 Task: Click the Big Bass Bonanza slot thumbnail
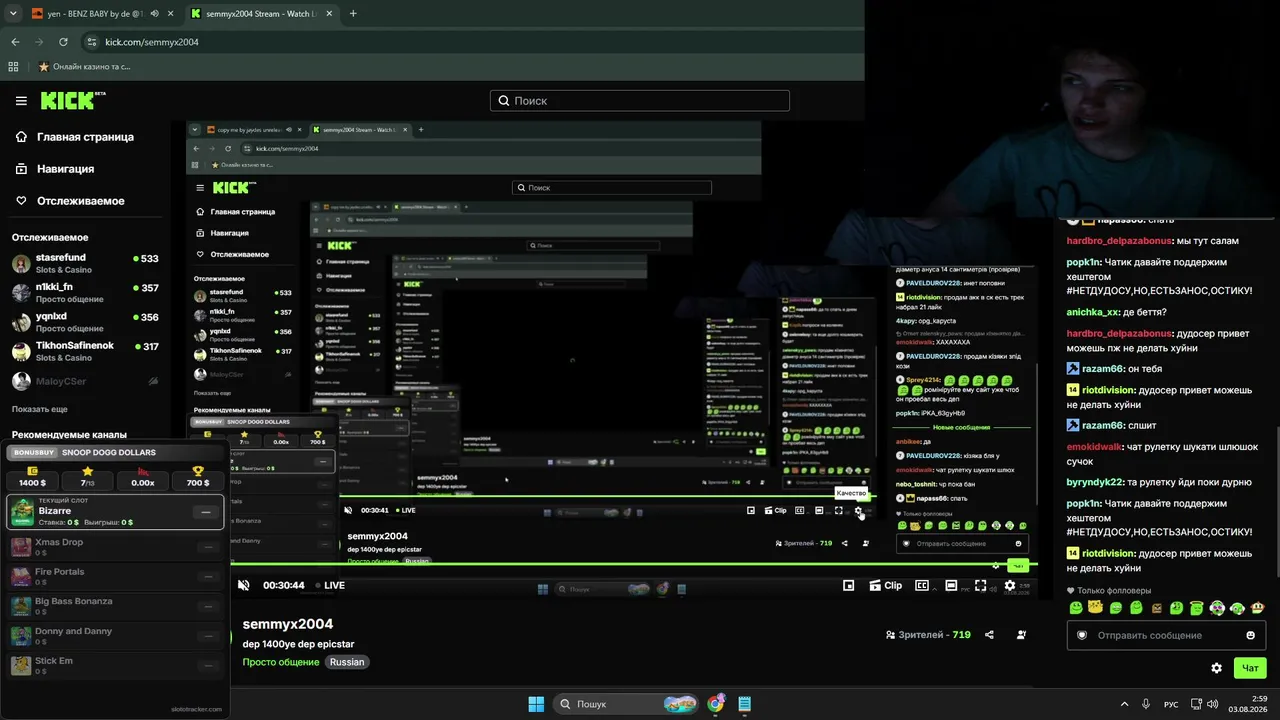click(x=21, y=606)
